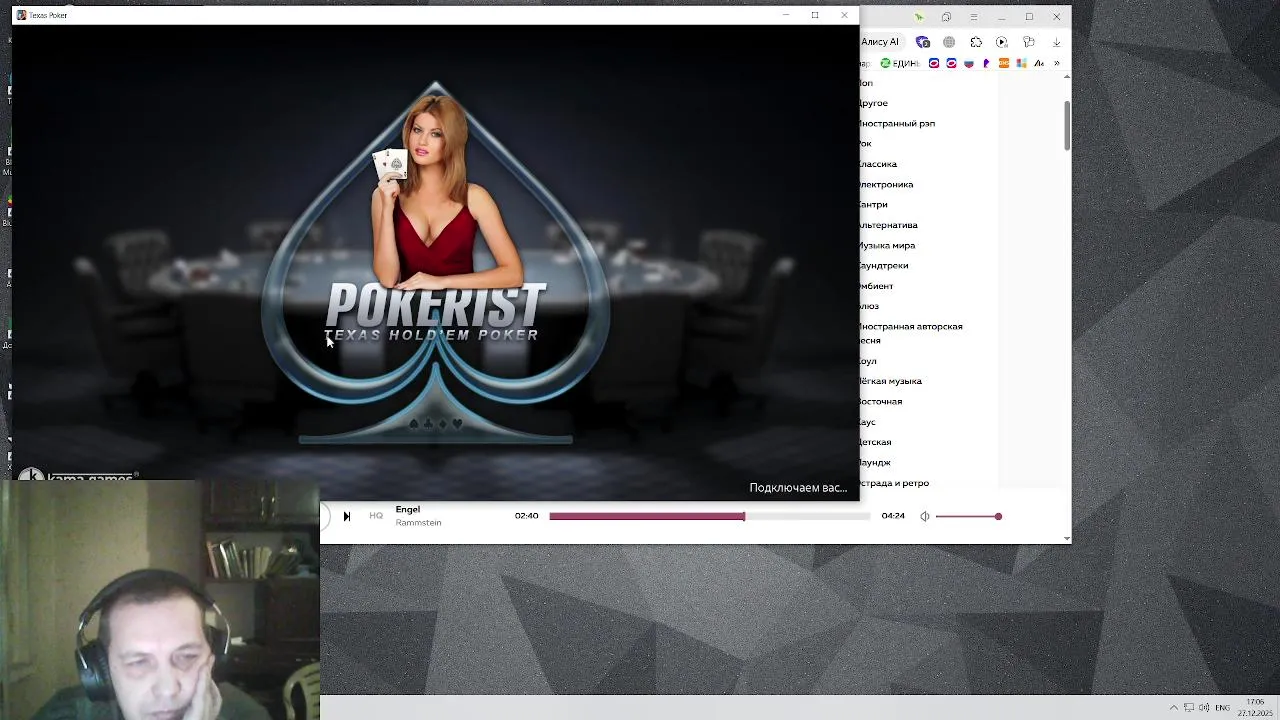Select the Иностранная авторская песня genre

click(911, 333)
